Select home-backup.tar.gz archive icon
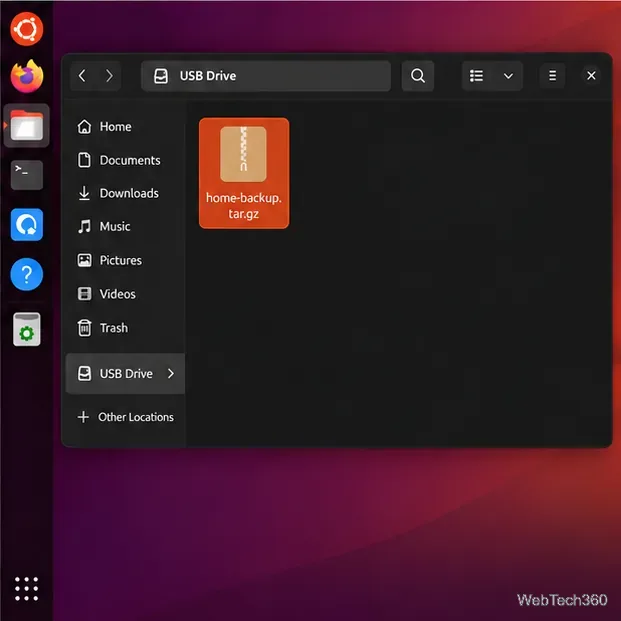The width and height of the screenshot is (621, 621). pyautogui.click(x=243, y=154)
